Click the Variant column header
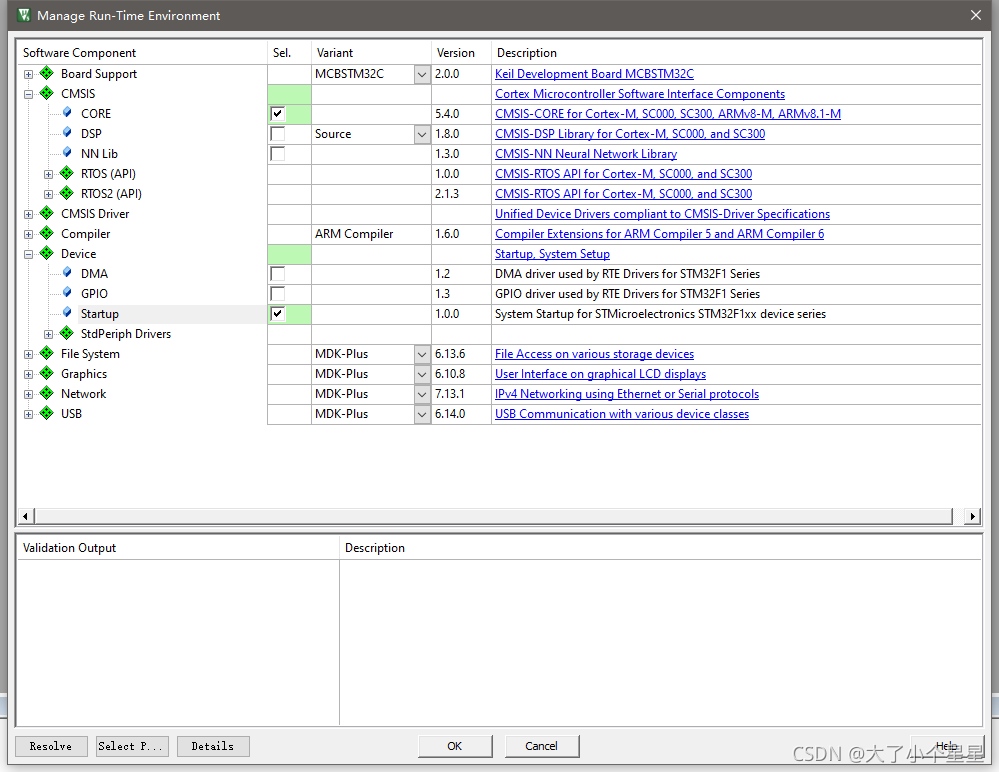Image resolution: width=999 pixels, height=772 pixels. click(x=371, y=53)
